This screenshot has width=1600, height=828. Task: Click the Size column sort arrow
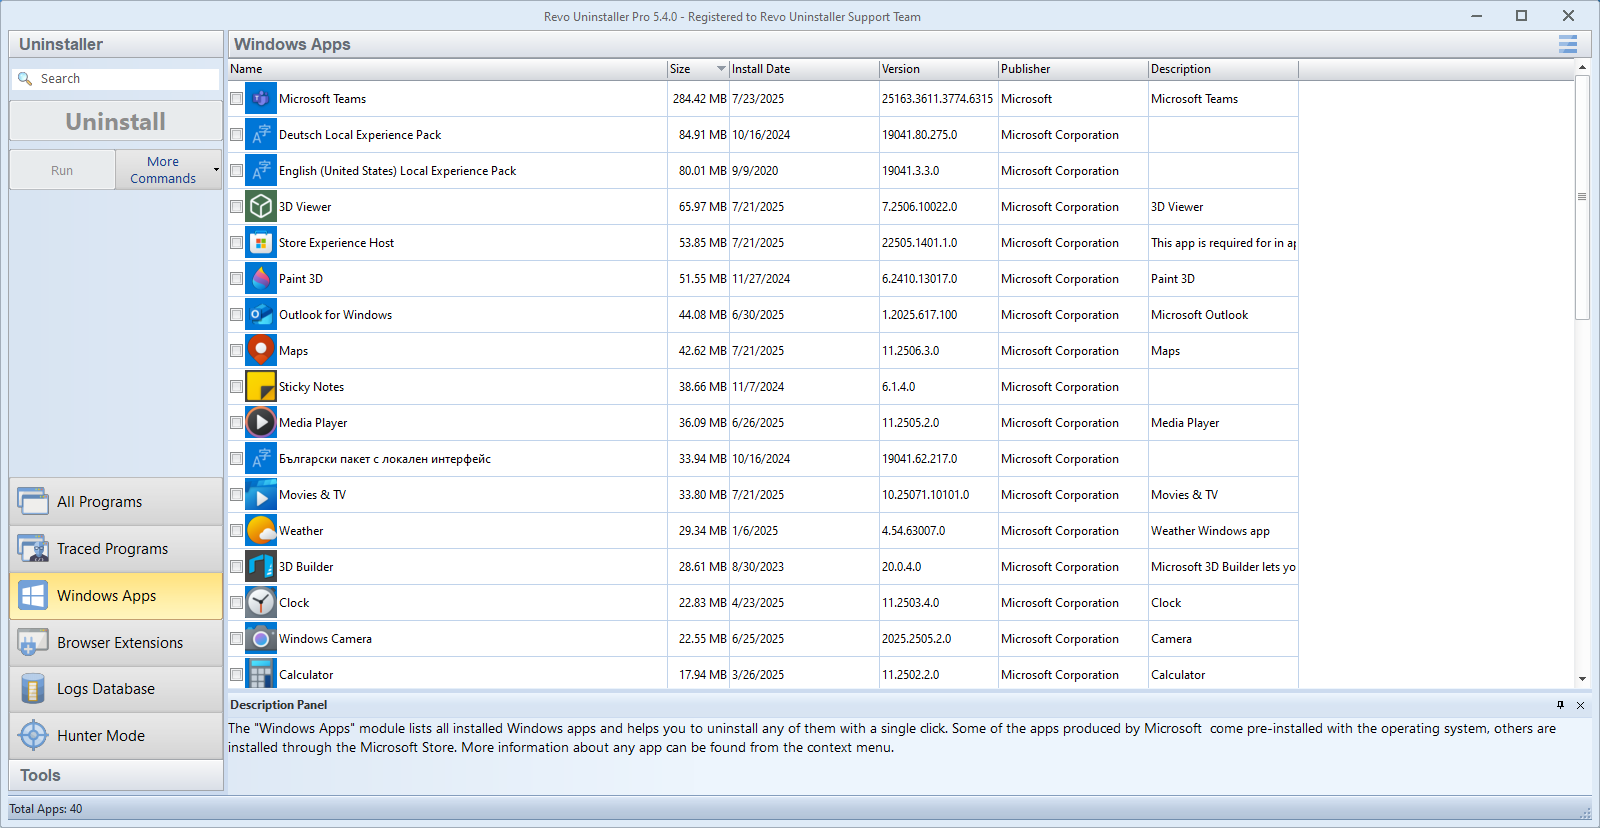[721, 69]
